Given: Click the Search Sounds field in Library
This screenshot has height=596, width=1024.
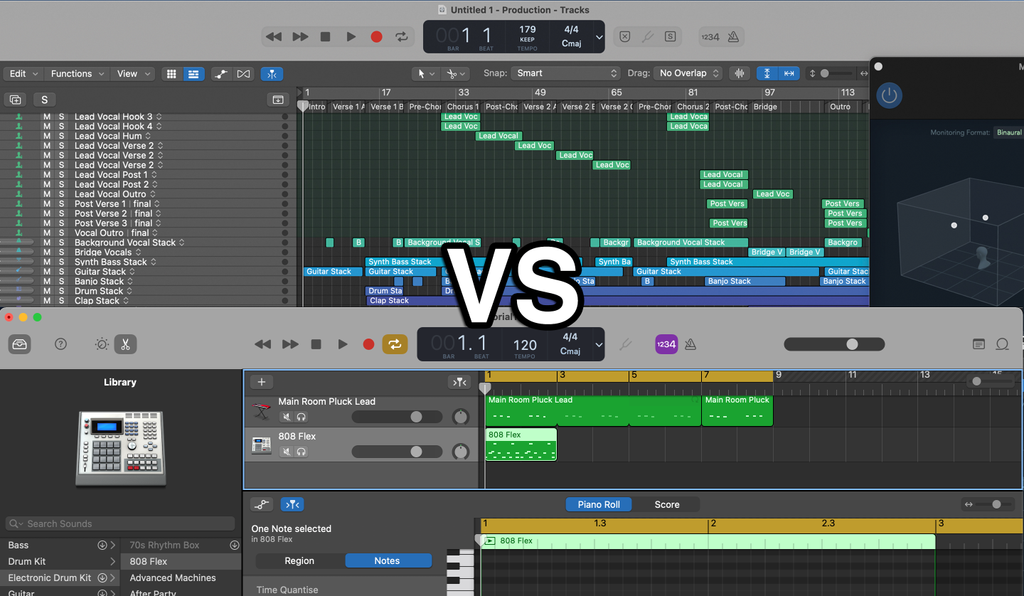Looking at the screenshot, I should (x=119, y=523).
